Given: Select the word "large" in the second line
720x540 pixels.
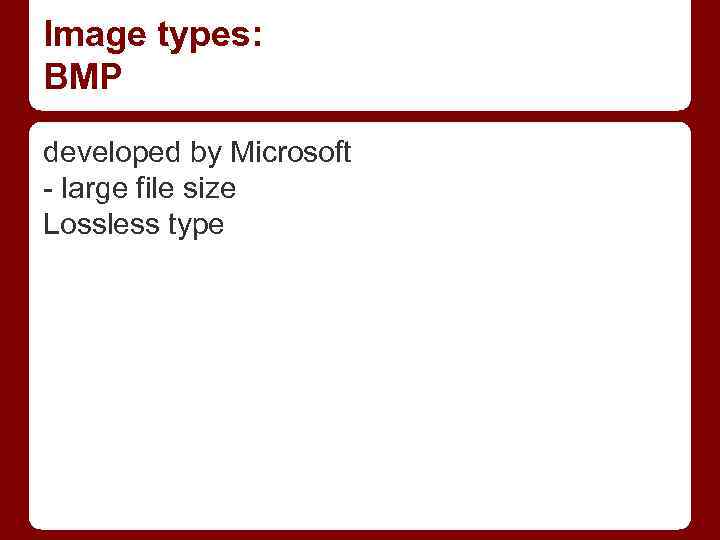Looking at the screenshot, I should click(88, 188).
